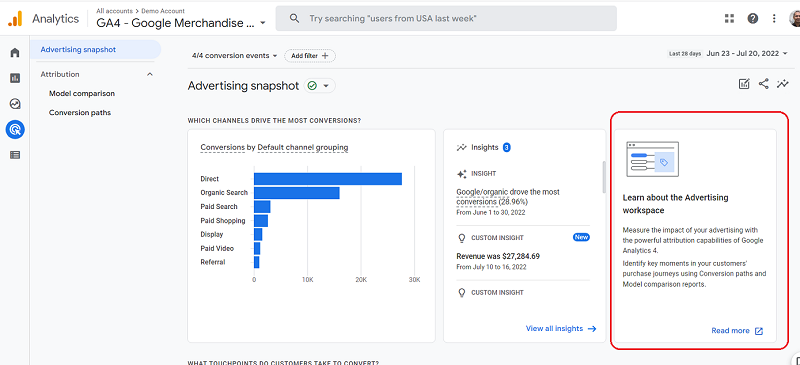Click the Paid Video chart label
The height and width of the screenshot is (365, 800).
pos(217,248)
